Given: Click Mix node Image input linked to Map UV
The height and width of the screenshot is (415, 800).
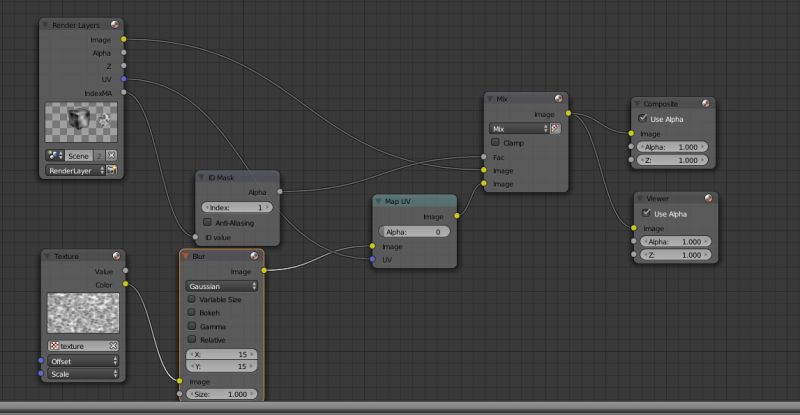Looking at the screenshot, I should [484, 183].
